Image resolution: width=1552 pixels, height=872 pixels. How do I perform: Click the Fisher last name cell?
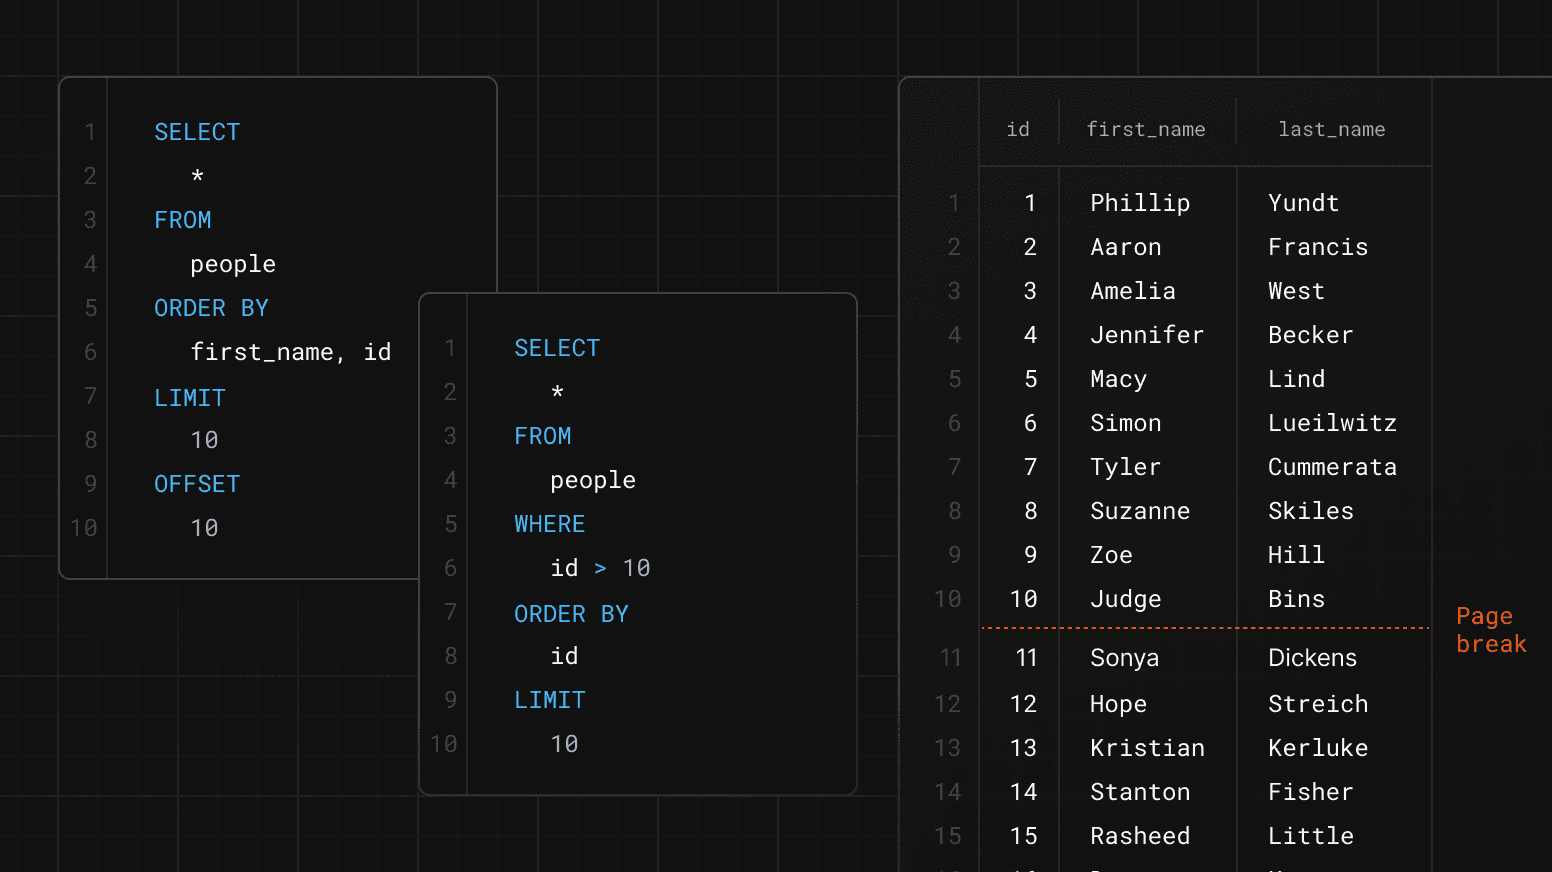coord(1310,792)
